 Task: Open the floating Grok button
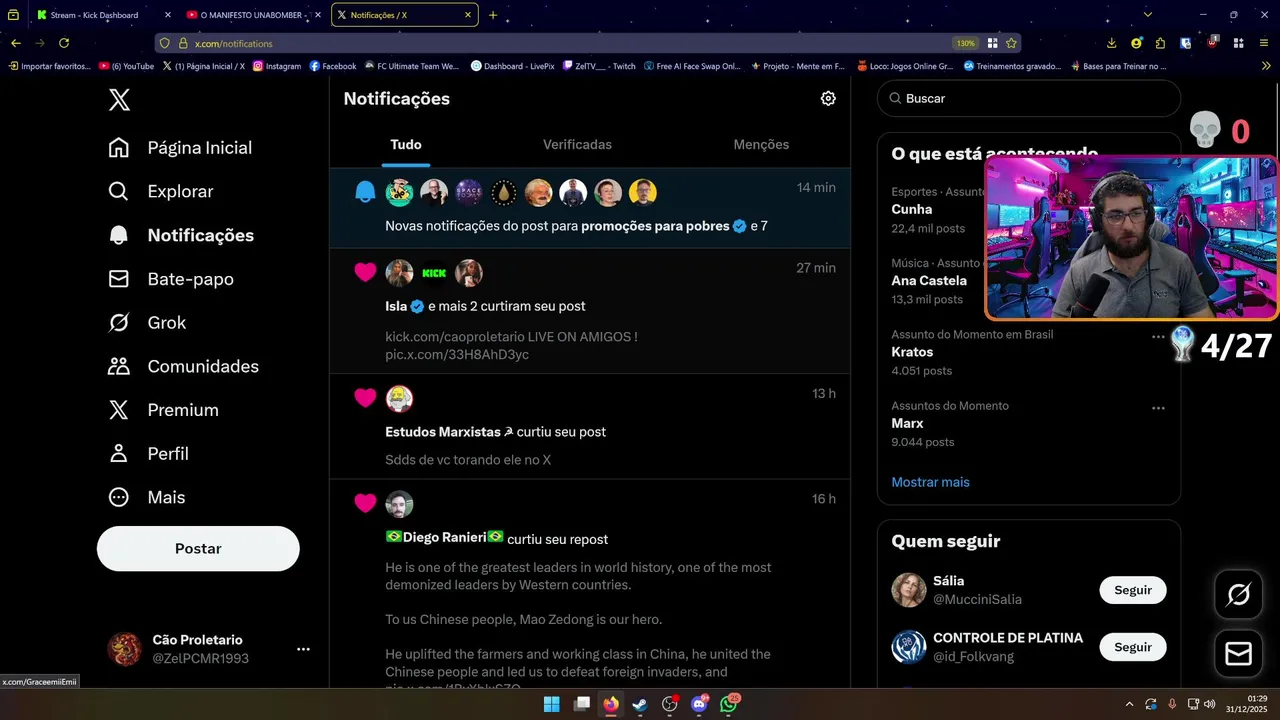(x=1238, y=595)
